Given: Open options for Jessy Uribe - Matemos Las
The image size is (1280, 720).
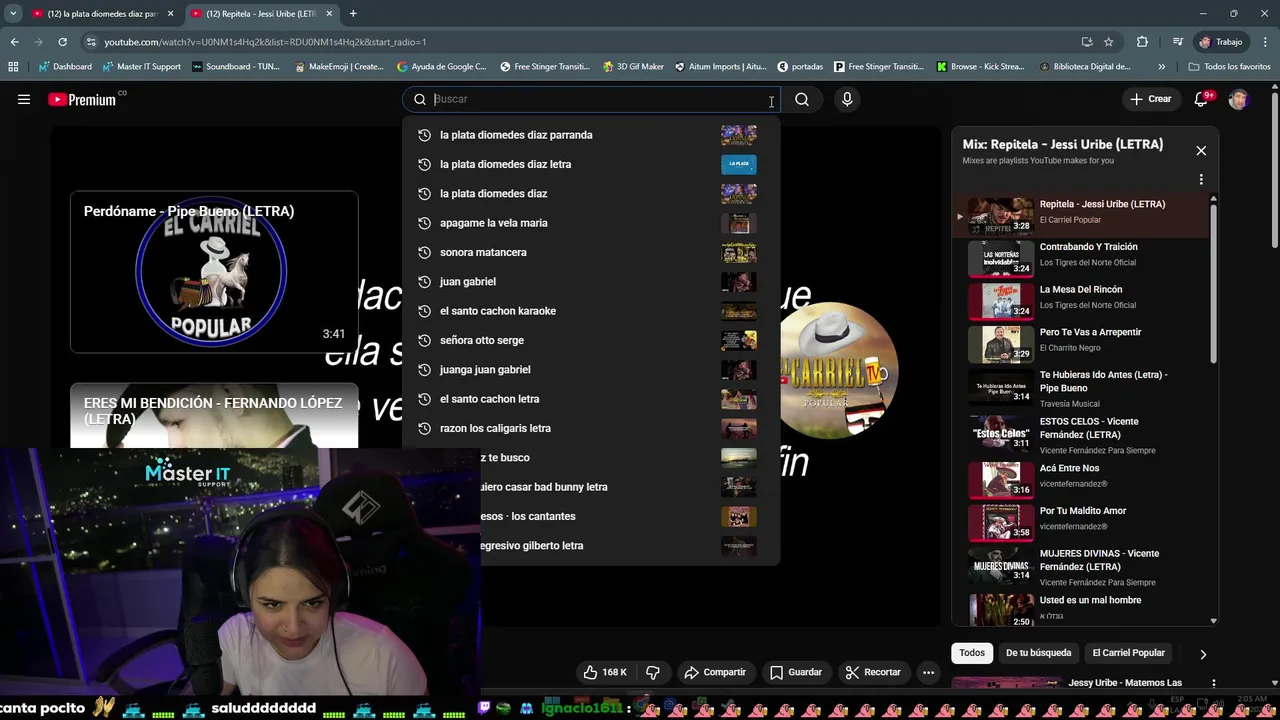Looking at the screenshot, I should (x=1213, y=684).
